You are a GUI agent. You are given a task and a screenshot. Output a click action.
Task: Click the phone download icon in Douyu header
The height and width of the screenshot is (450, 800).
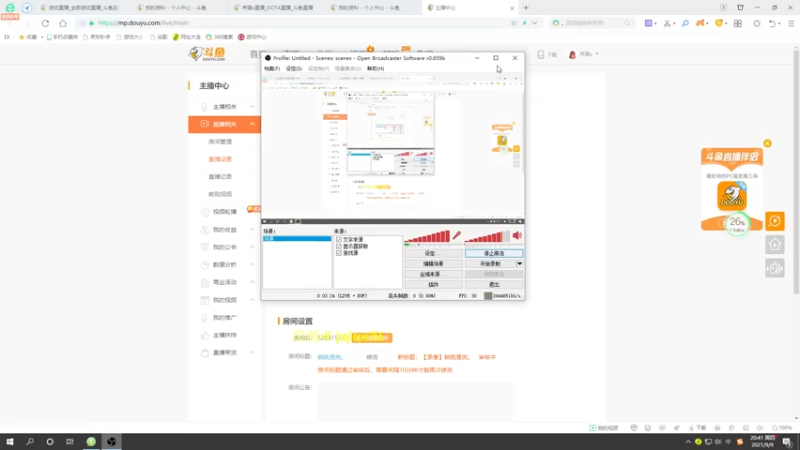541,54
